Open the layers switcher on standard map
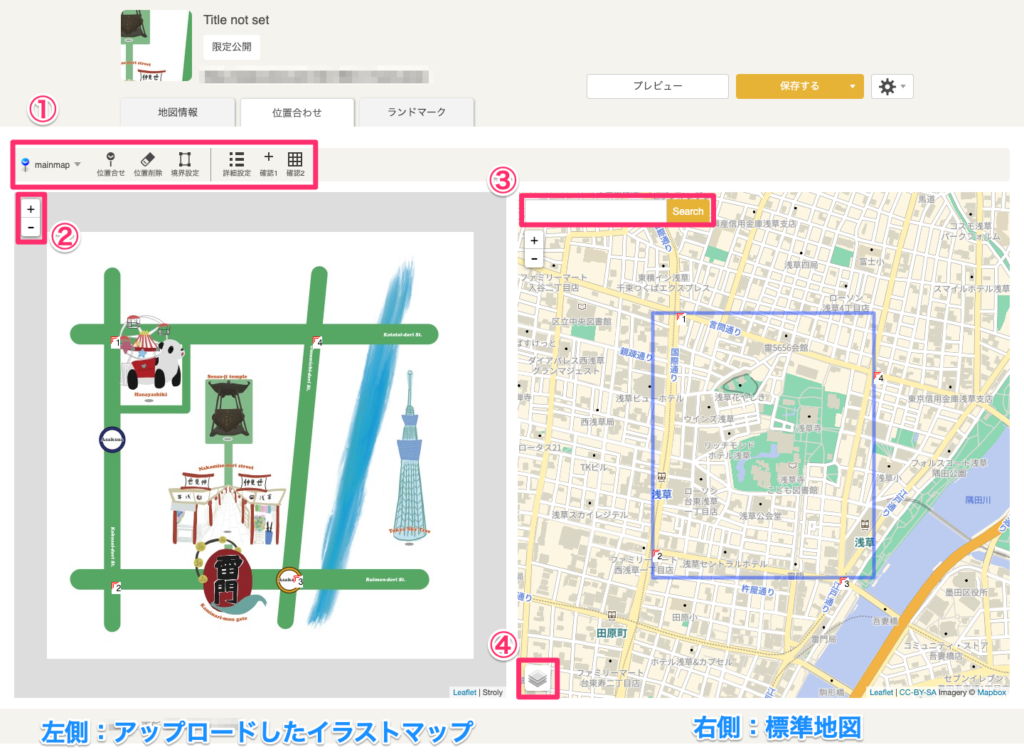 [538, 679]
